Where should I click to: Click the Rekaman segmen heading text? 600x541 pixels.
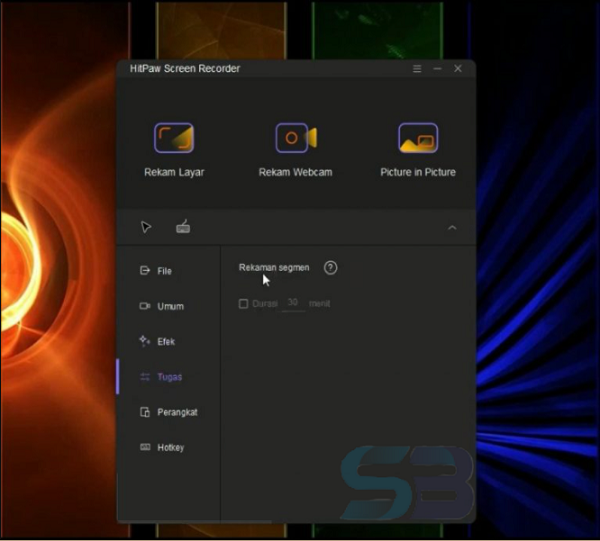[274, 268]
